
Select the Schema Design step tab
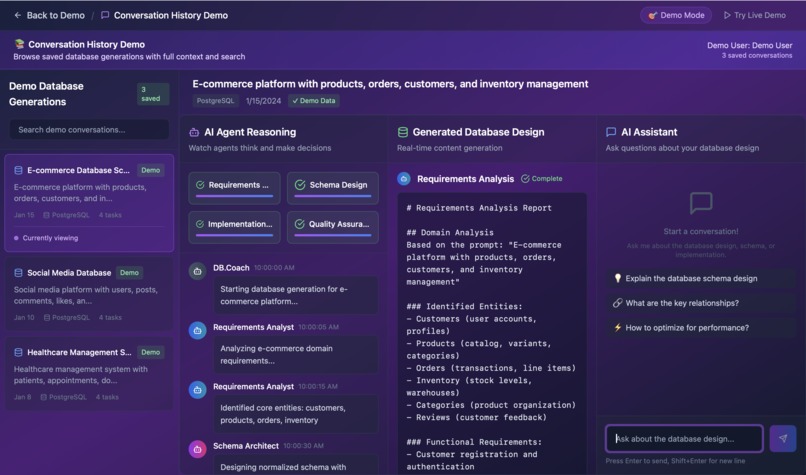pos(333,188)
